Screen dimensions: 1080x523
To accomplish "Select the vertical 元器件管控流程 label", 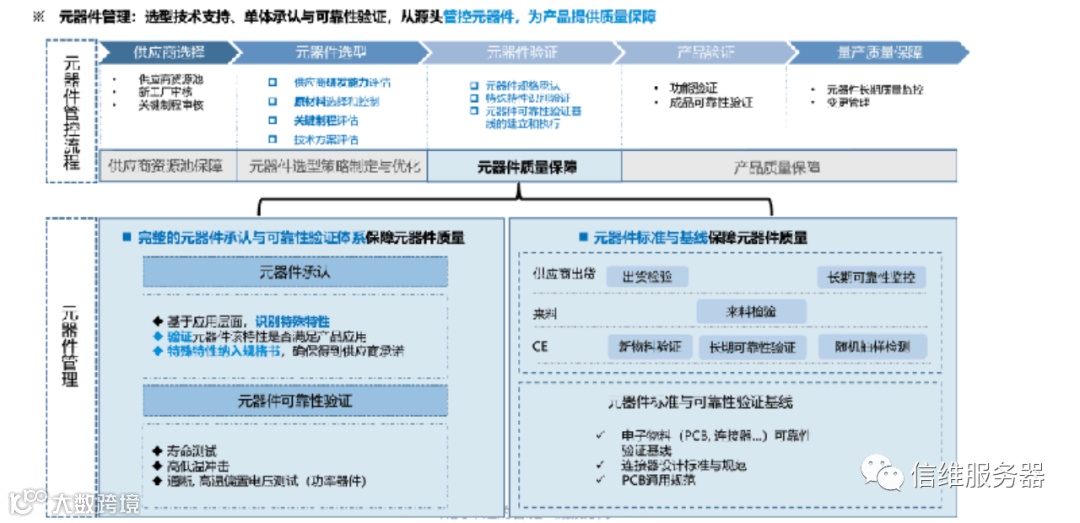I will click(71, 111).
